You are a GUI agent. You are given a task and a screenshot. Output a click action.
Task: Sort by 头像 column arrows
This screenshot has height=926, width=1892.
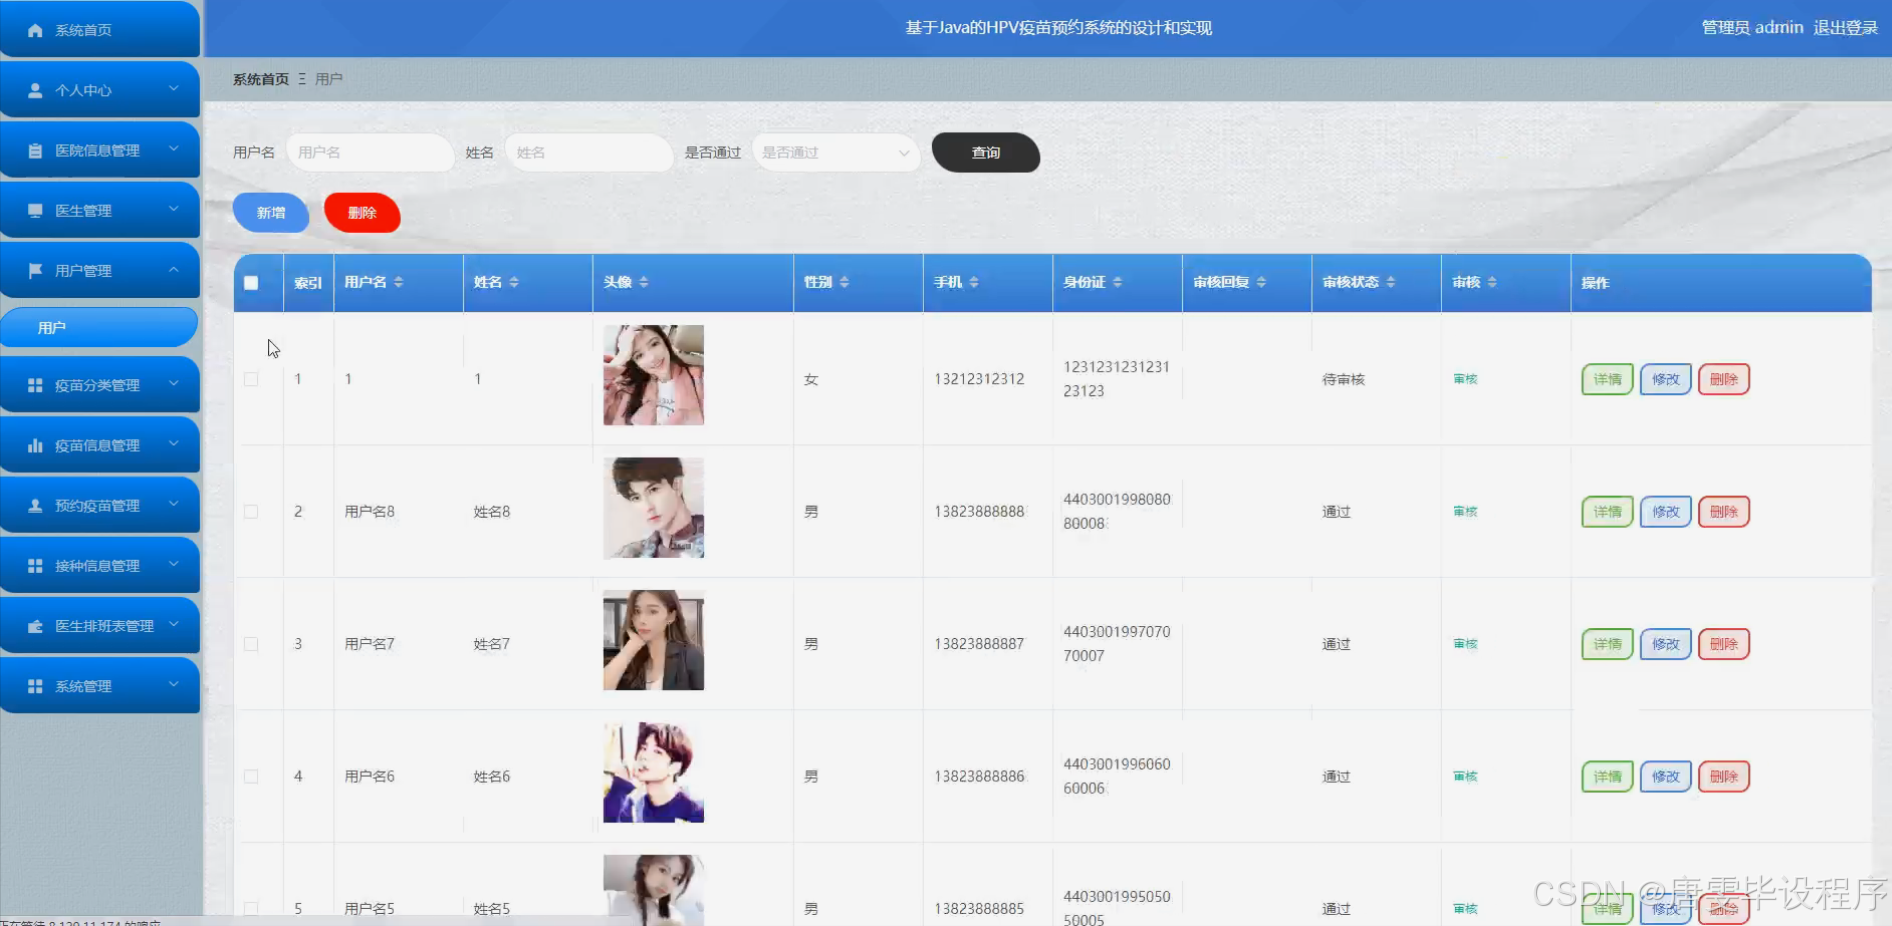[644, 282]
